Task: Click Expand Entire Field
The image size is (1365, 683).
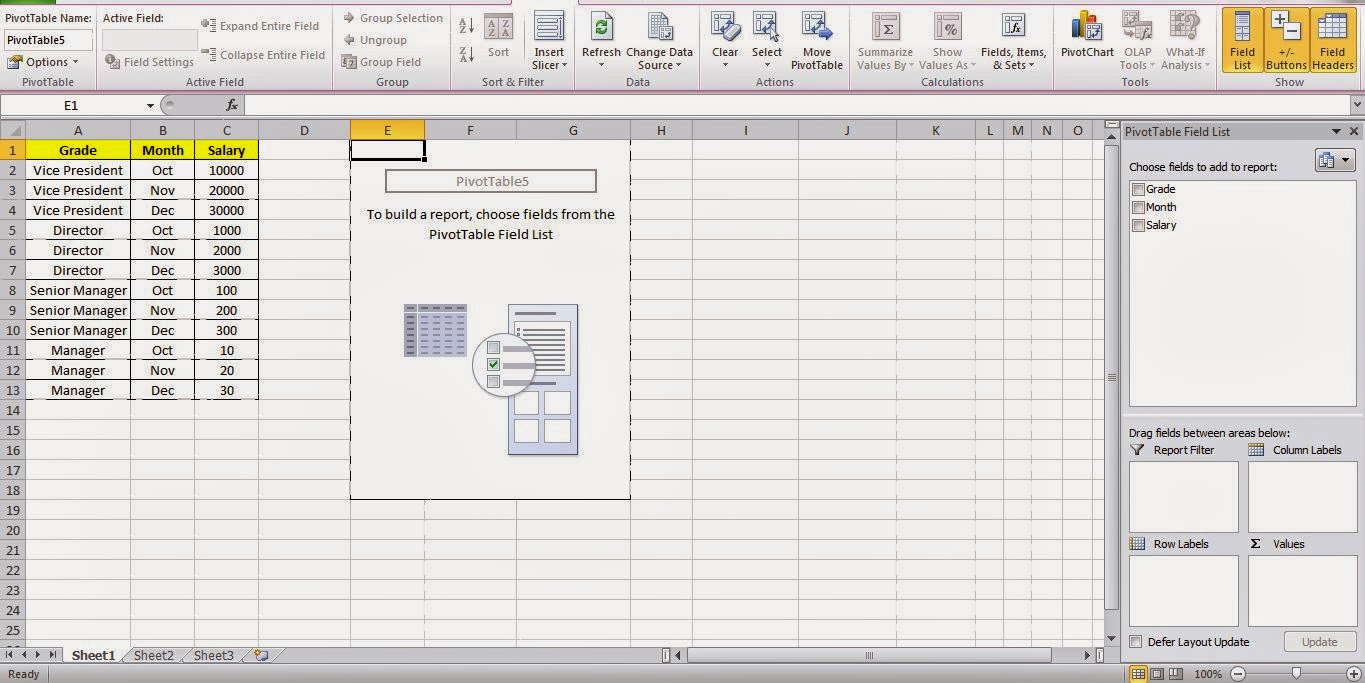Action: 260,26
